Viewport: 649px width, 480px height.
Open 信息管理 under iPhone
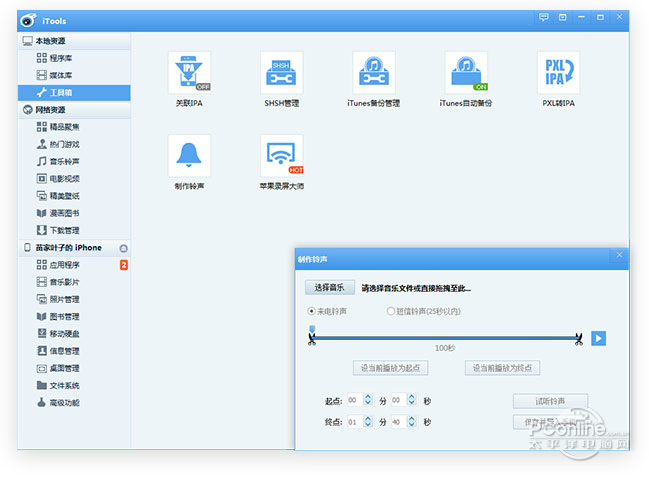pyautogui.click(x=74, y=351)
